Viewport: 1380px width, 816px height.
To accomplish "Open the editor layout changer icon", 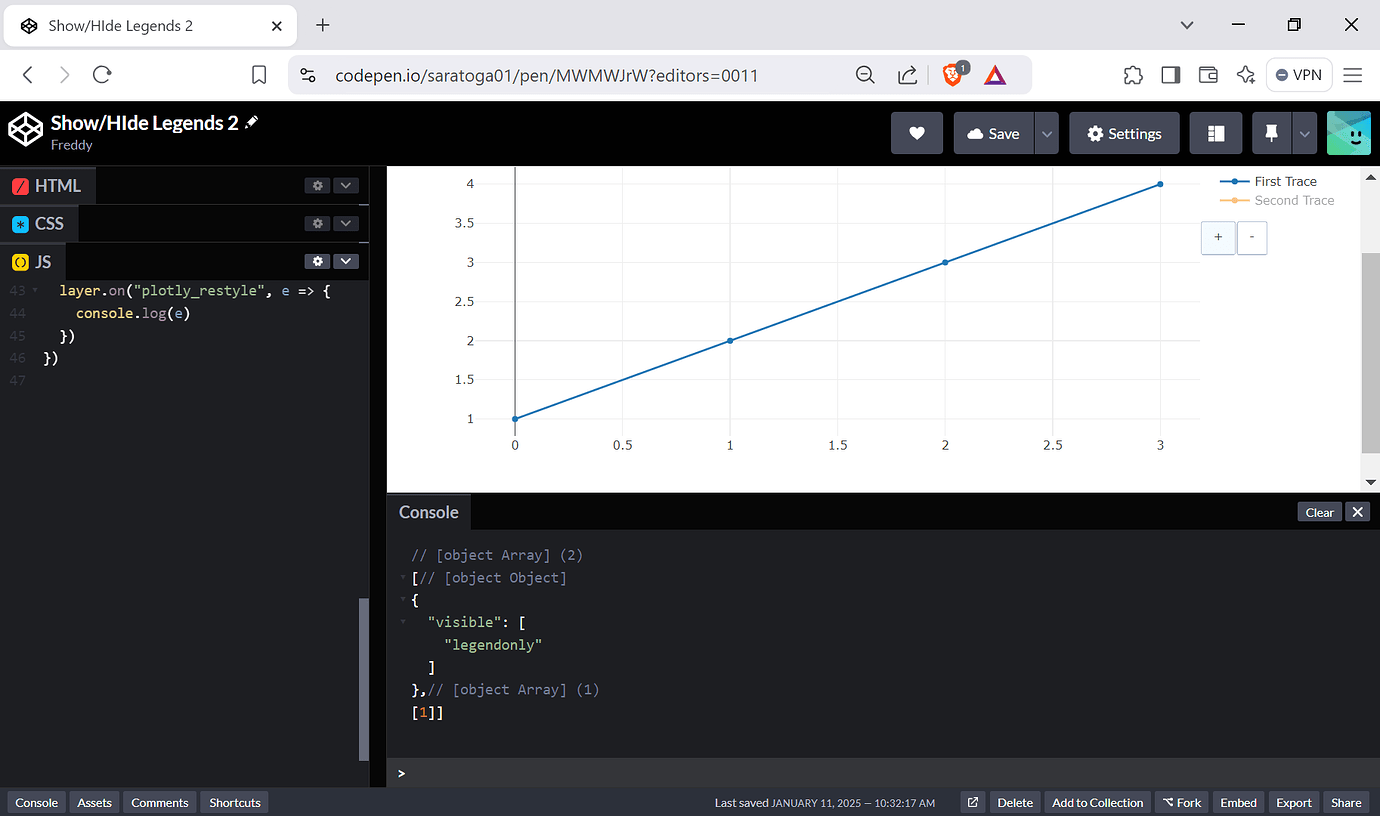I will click(1215, 132).
